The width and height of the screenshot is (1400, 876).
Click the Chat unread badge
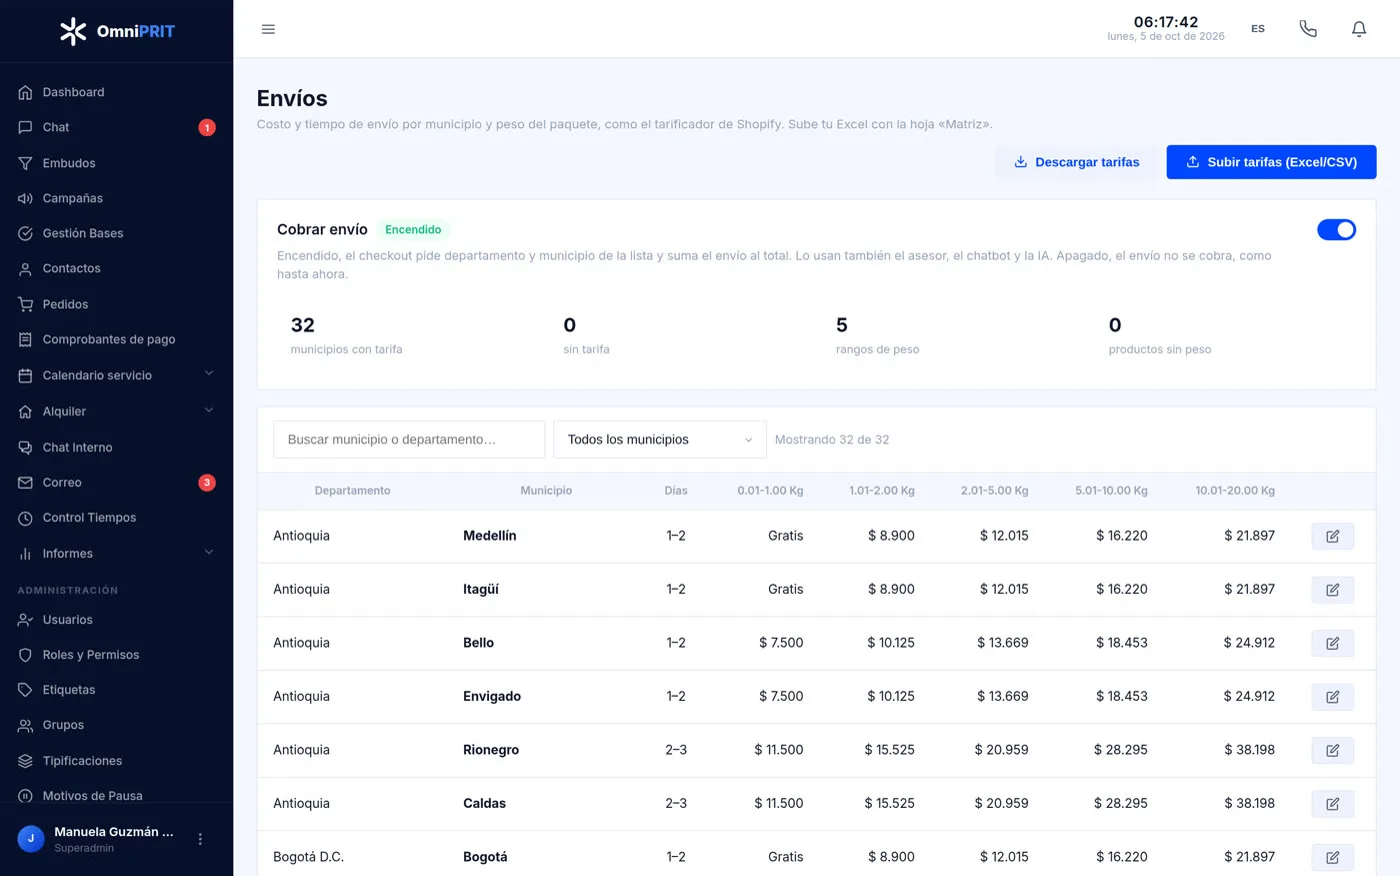coord(207,127)
